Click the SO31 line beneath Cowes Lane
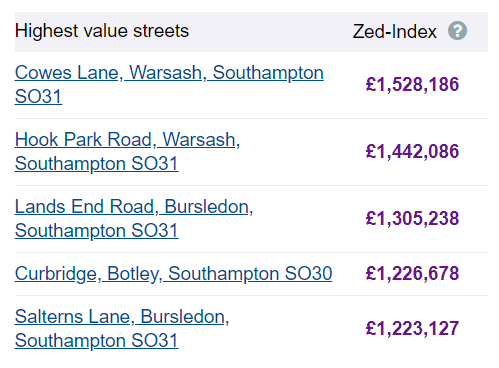 (38, 97)
